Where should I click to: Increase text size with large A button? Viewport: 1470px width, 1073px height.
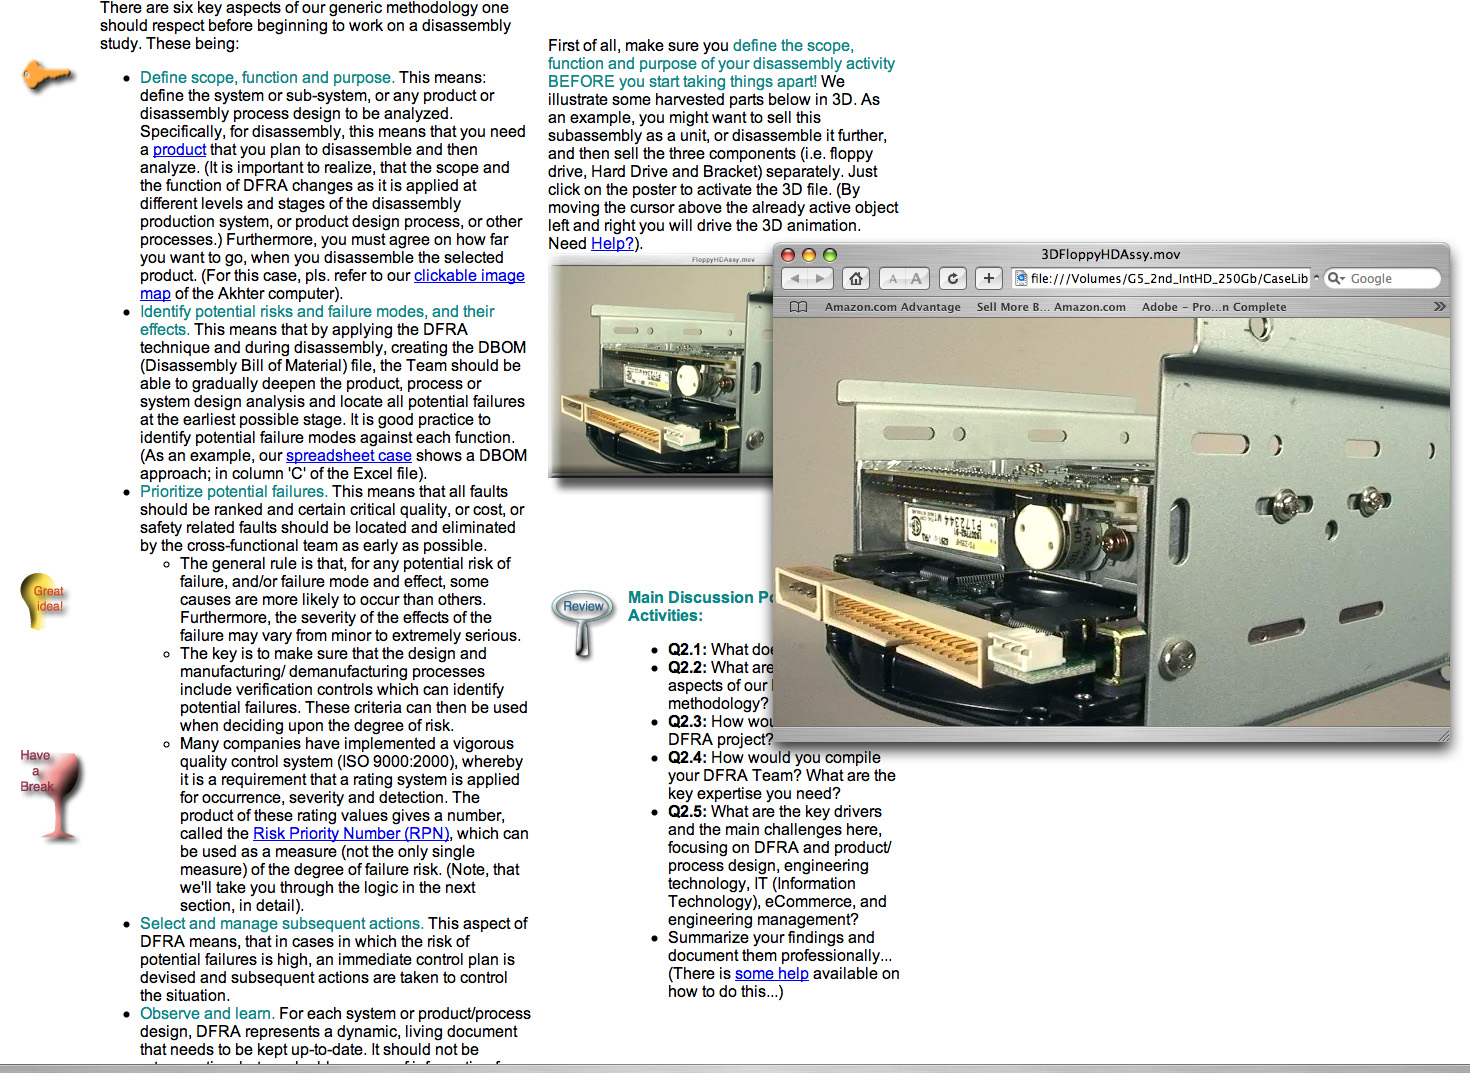[x=917, y=279]
